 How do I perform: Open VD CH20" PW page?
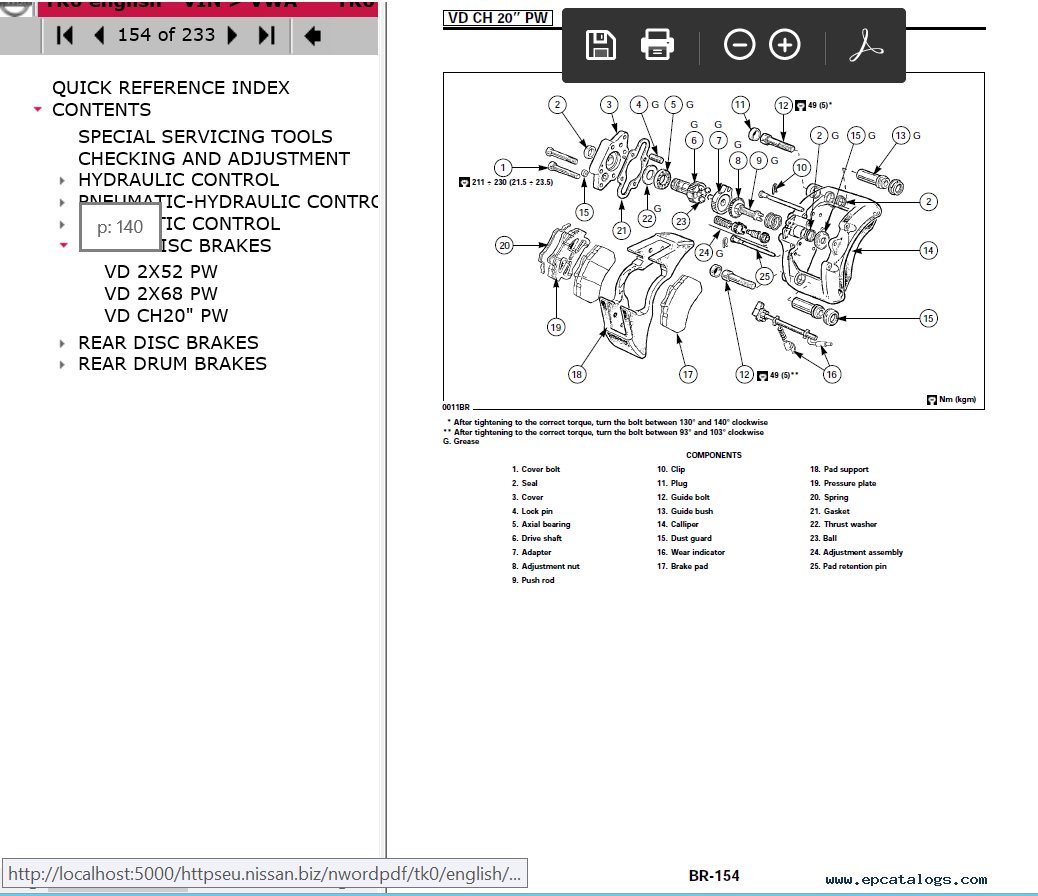166,315
